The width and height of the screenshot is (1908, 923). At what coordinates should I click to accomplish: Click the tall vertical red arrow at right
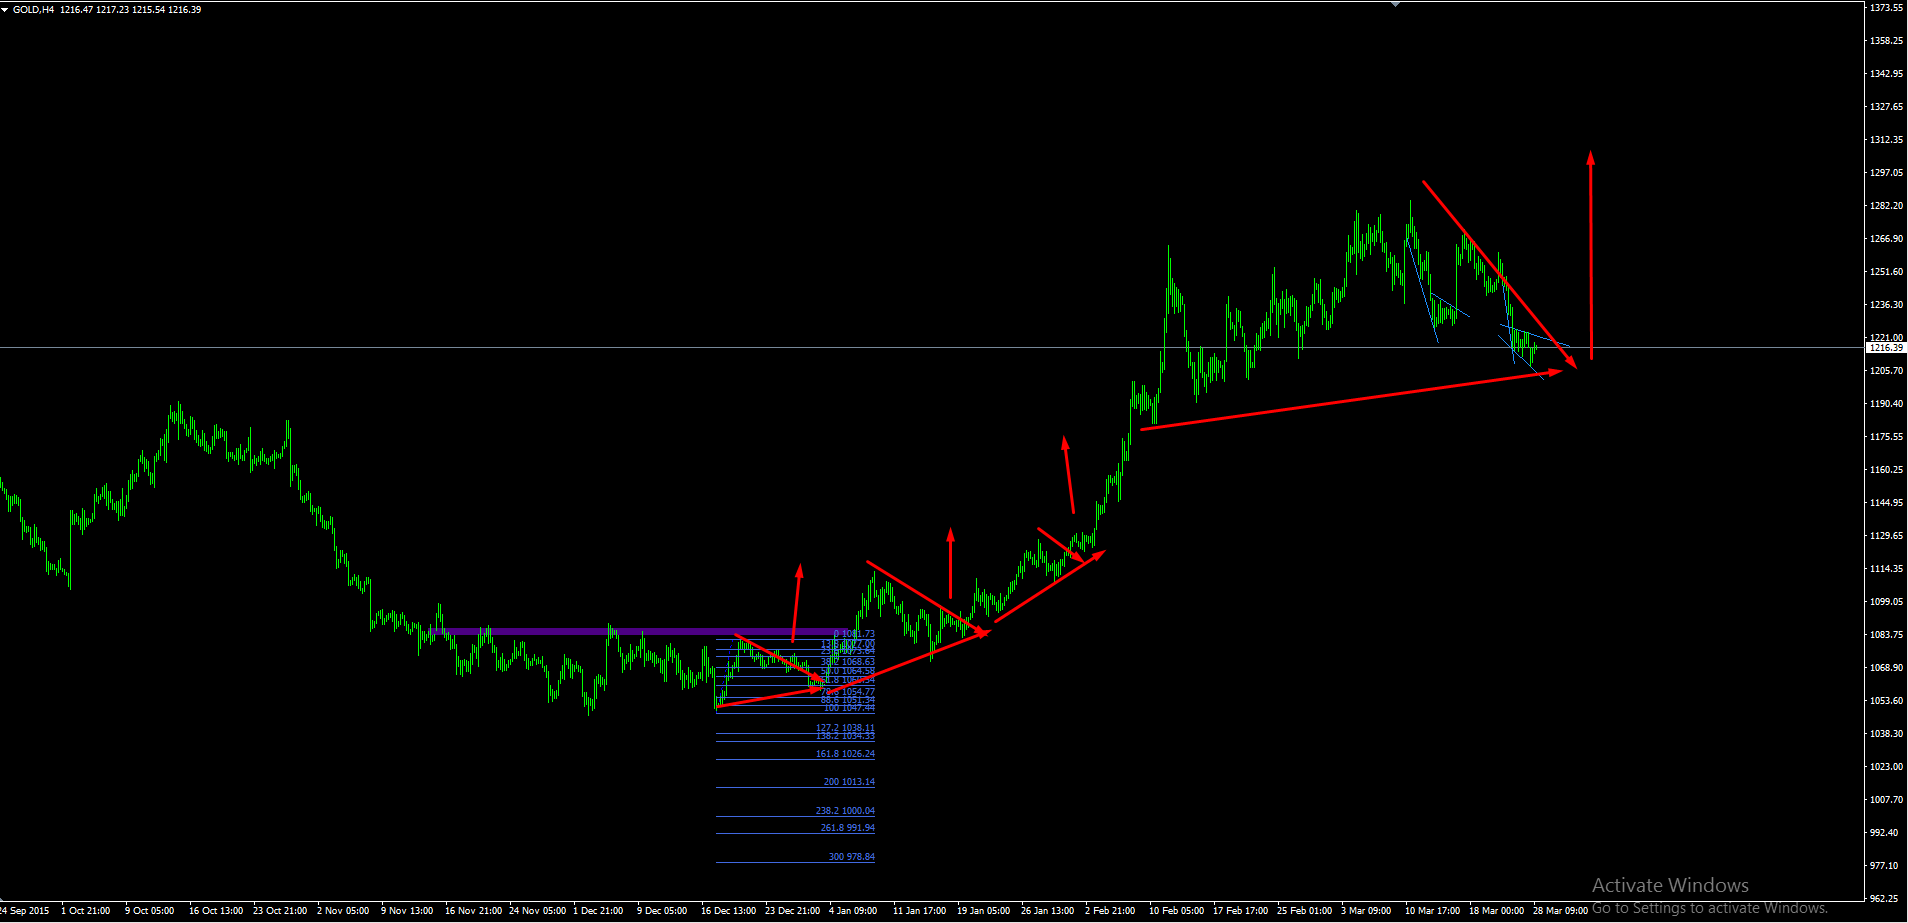point(1591,255)
